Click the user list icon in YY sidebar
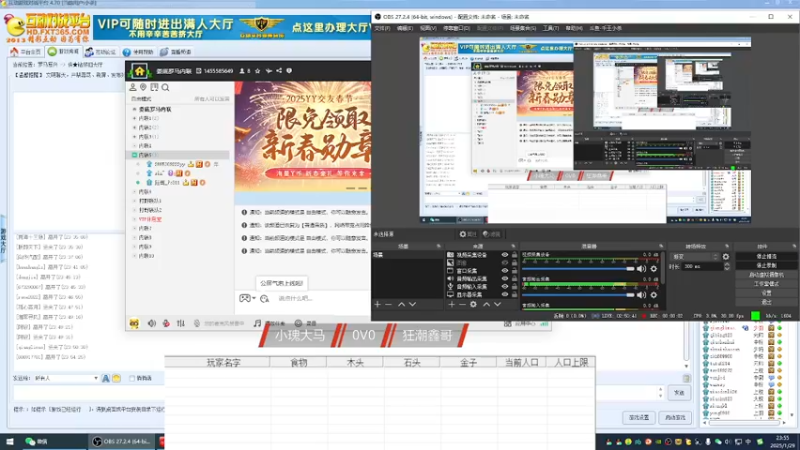The width and height of the screenshot is (800, 450). 133,88
